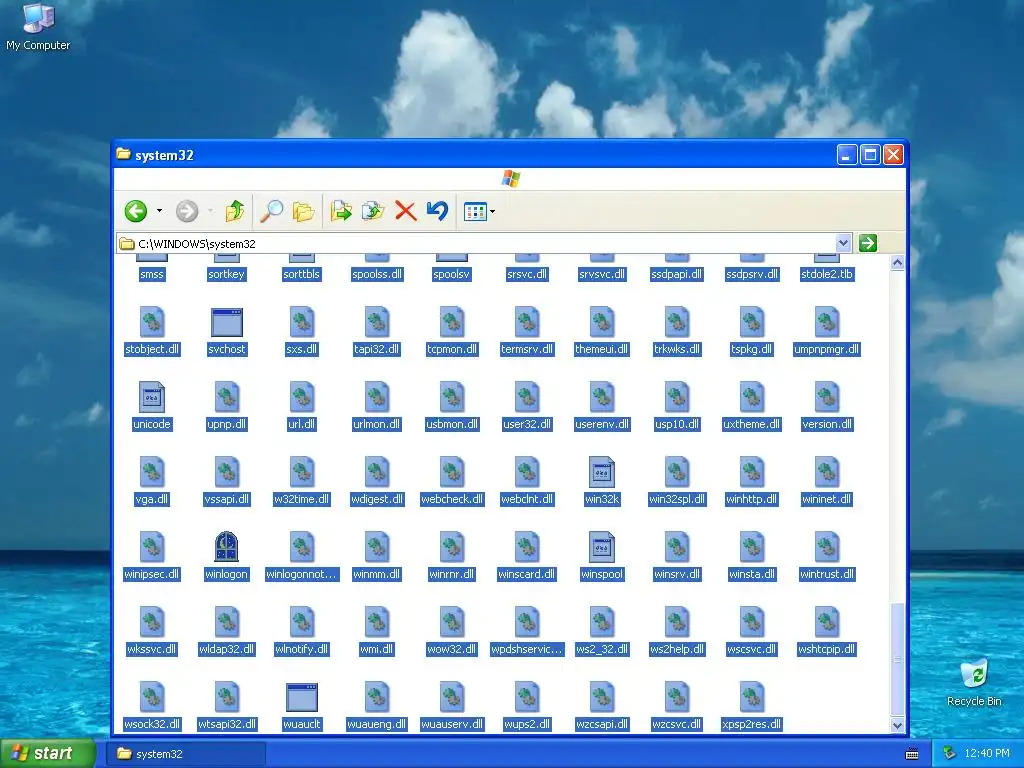Select the xpsp2res.dll file icon

coord(752,697)
